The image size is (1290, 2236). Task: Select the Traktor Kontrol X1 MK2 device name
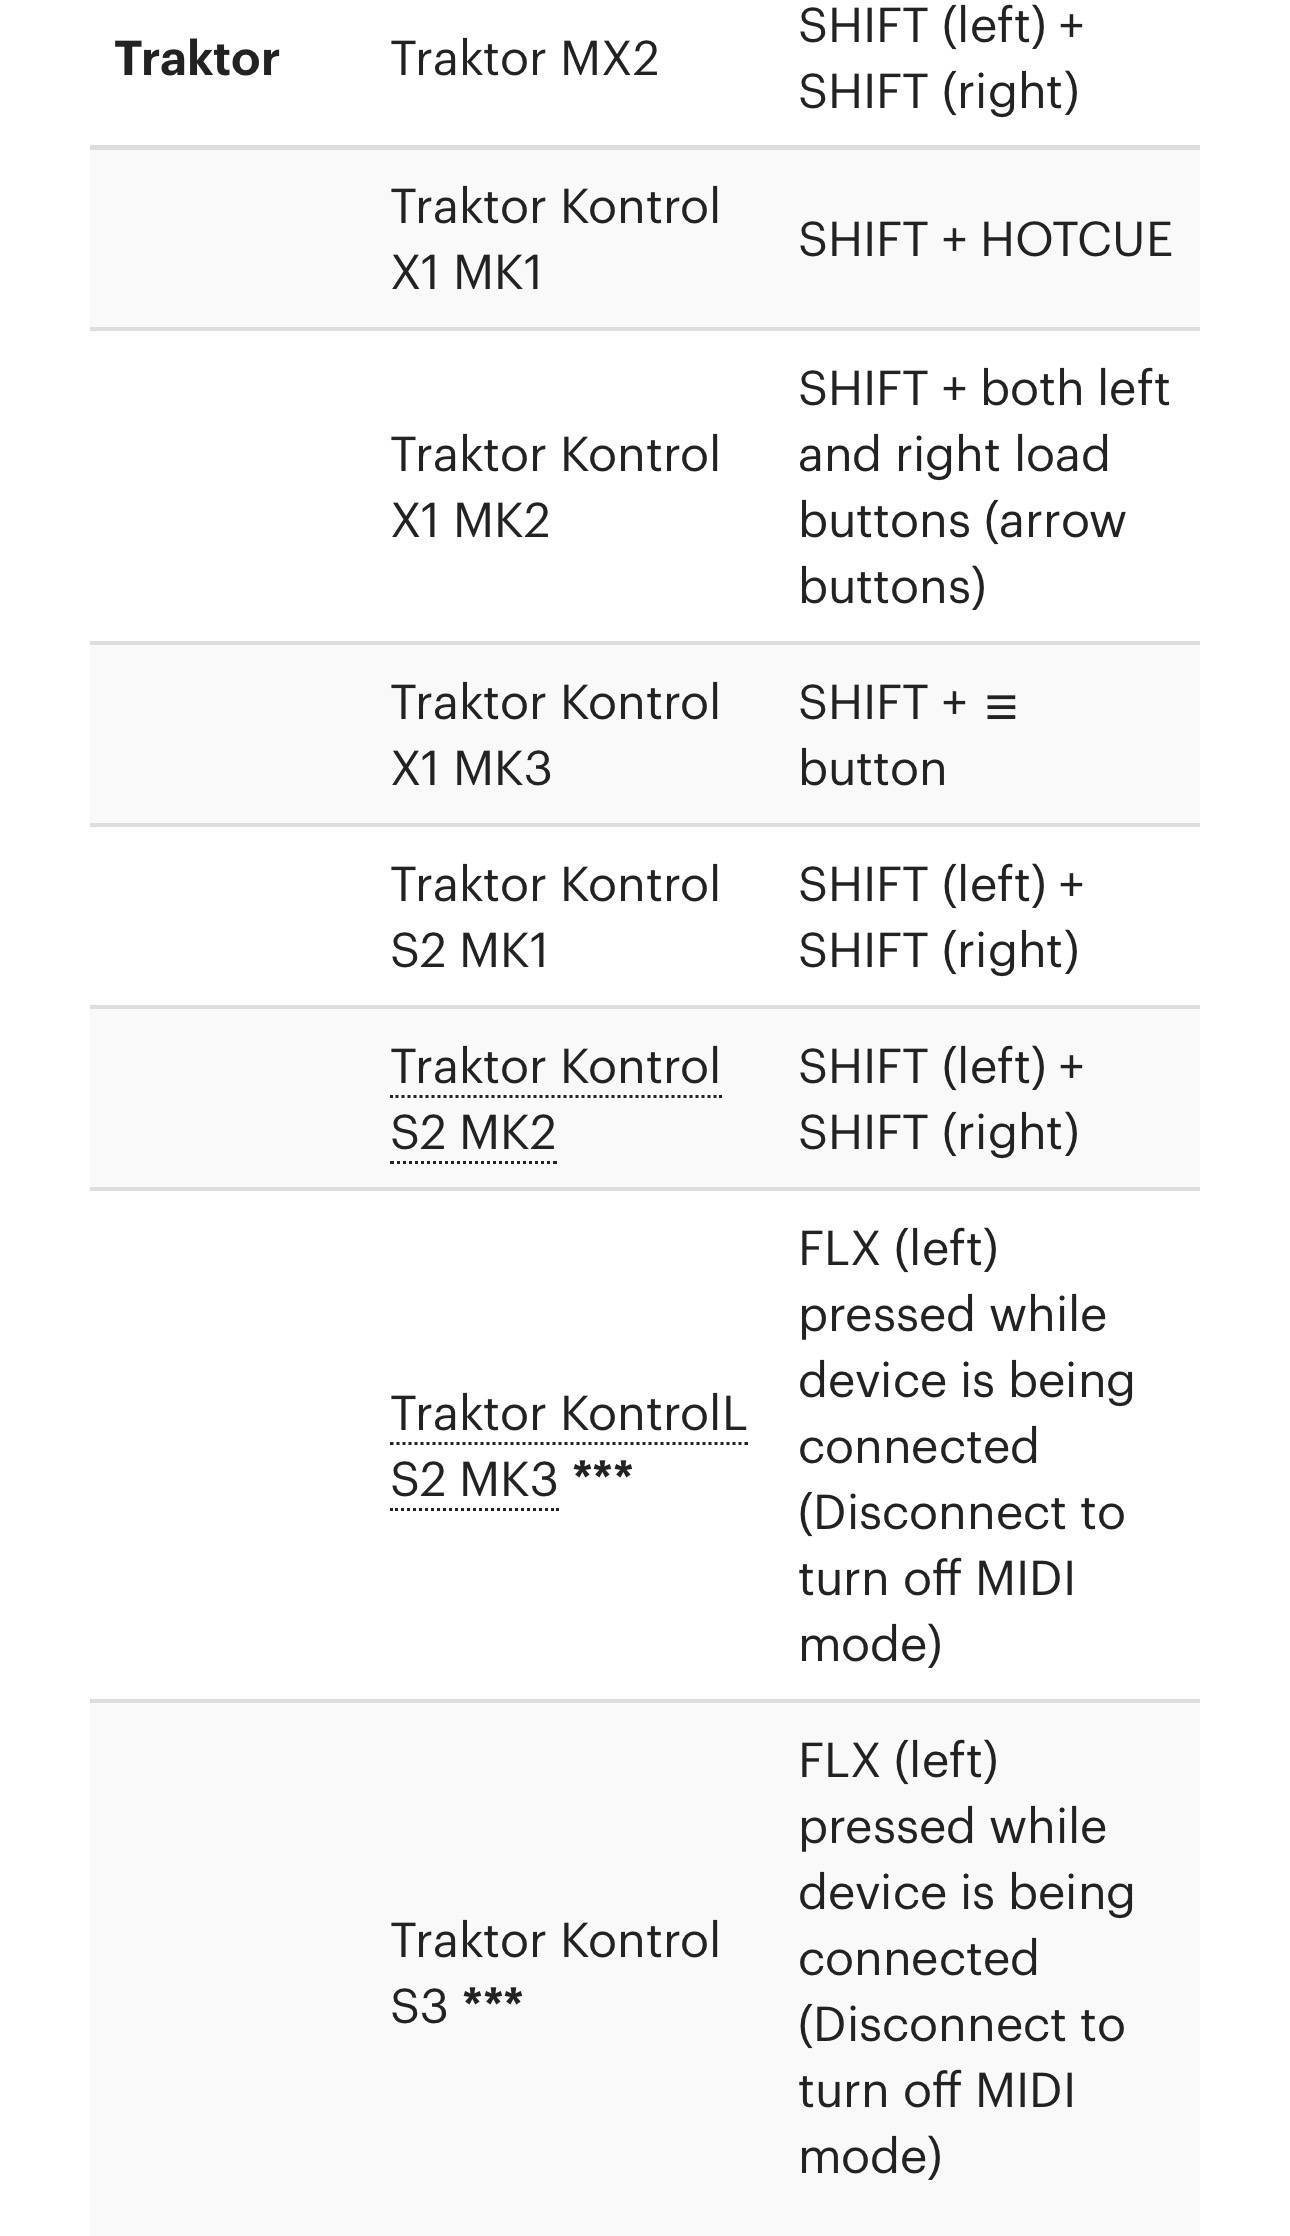(555, 487)
